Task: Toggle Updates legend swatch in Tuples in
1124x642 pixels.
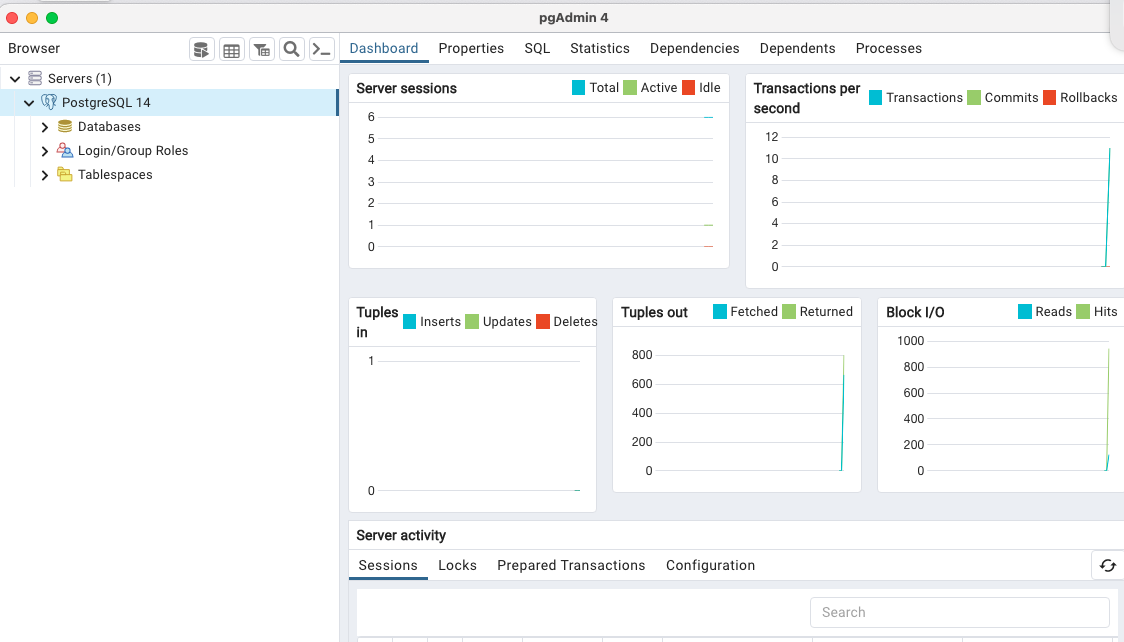Action: (472, 322)
